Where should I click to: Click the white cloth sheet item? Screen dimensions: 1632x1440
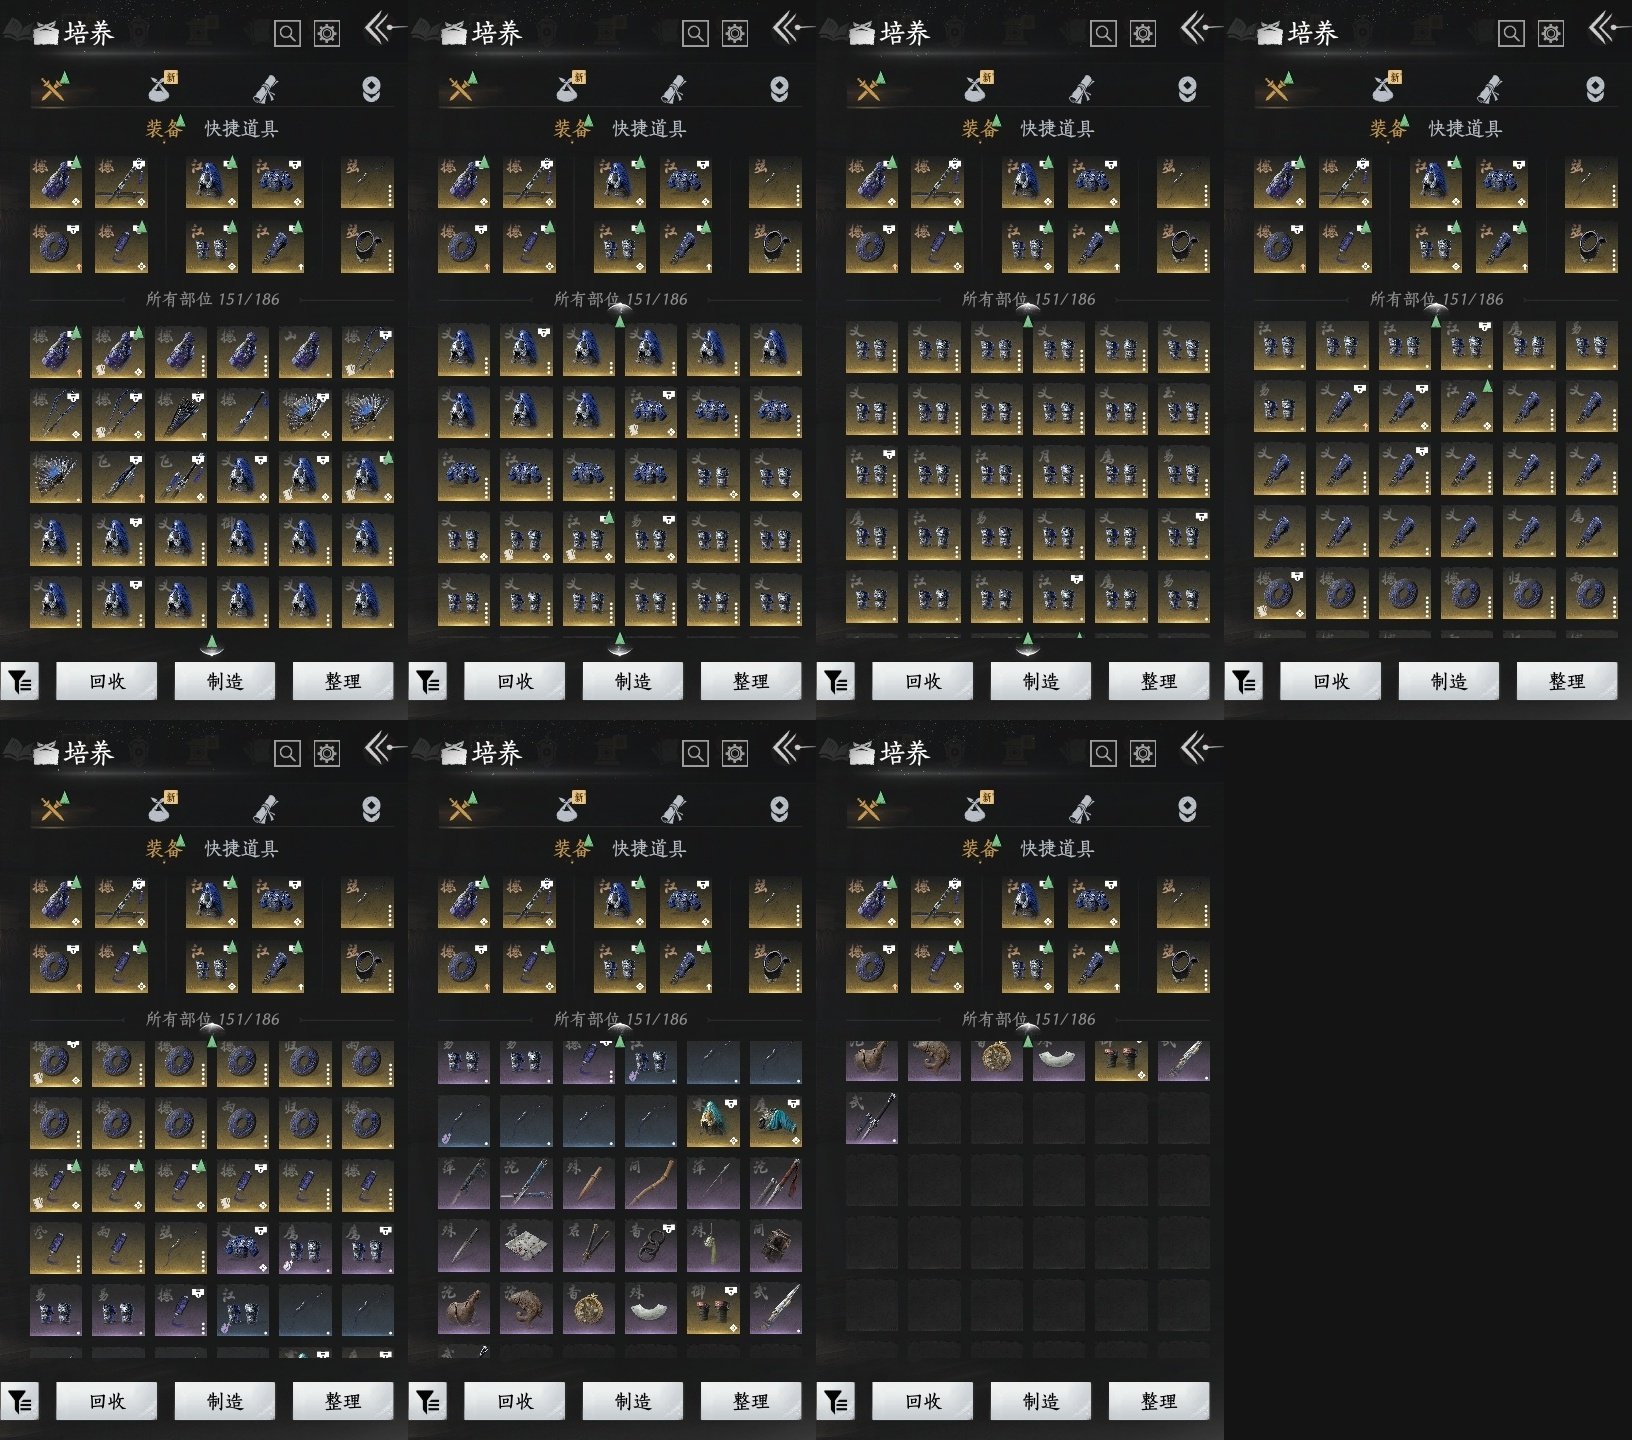click(526, 1246)
